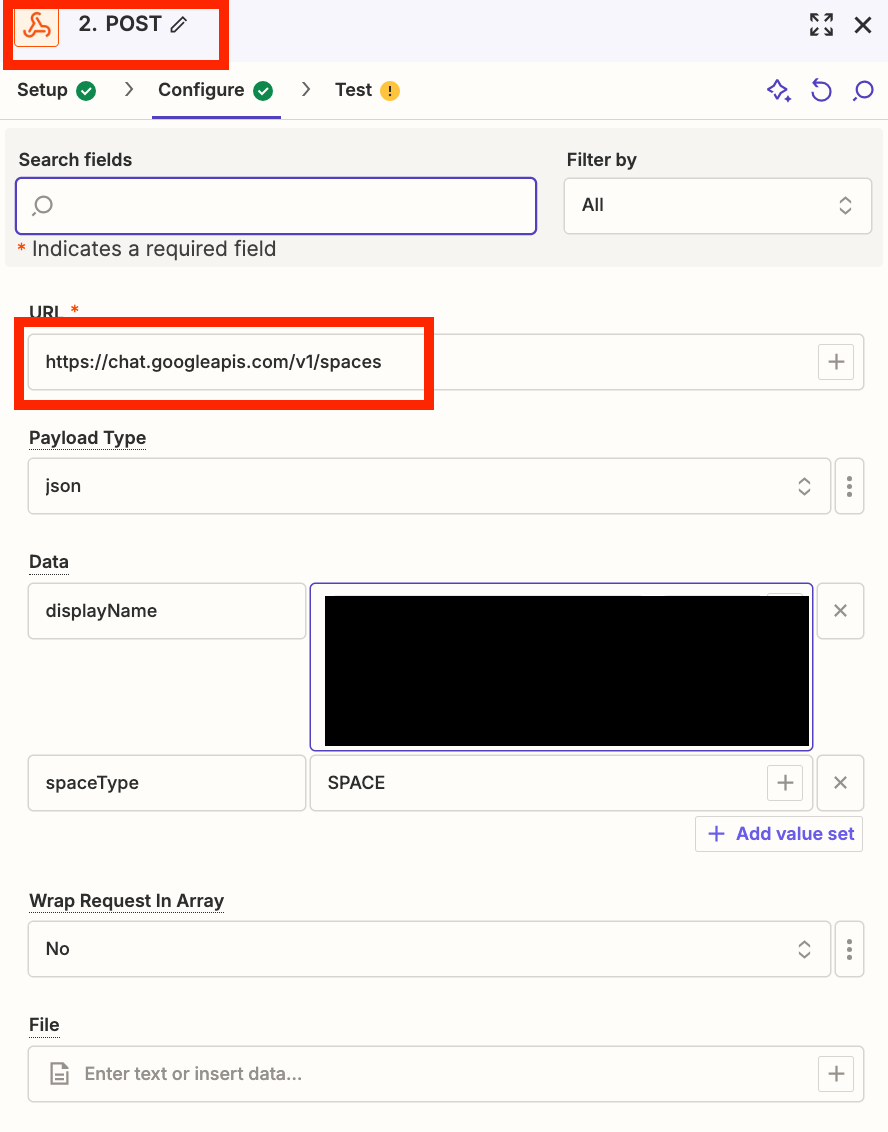Click yellow warning icon beside Test

(x=390, y=91)
